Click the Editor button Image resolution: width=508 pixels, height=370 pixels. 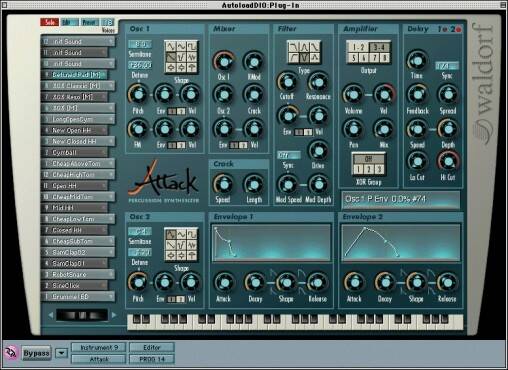point(152,347)
